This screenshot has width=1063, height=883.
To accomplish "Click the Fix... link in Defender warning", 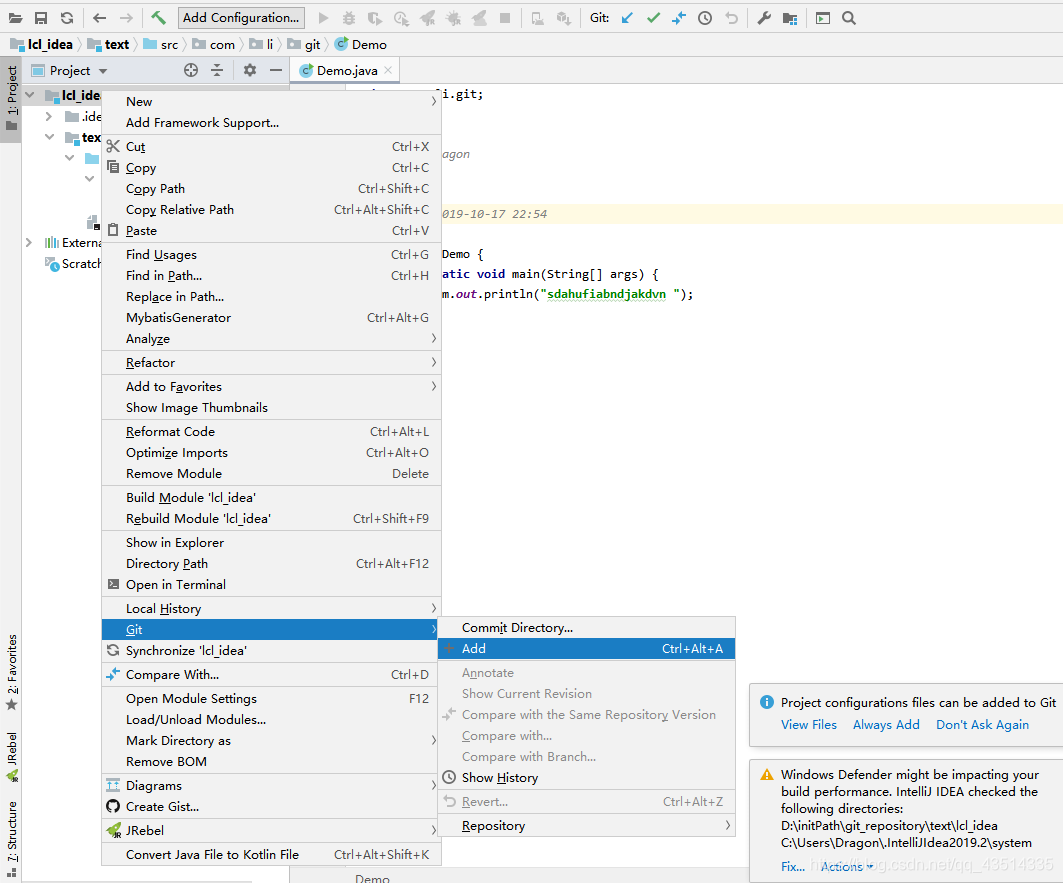I will click(793, 866).
